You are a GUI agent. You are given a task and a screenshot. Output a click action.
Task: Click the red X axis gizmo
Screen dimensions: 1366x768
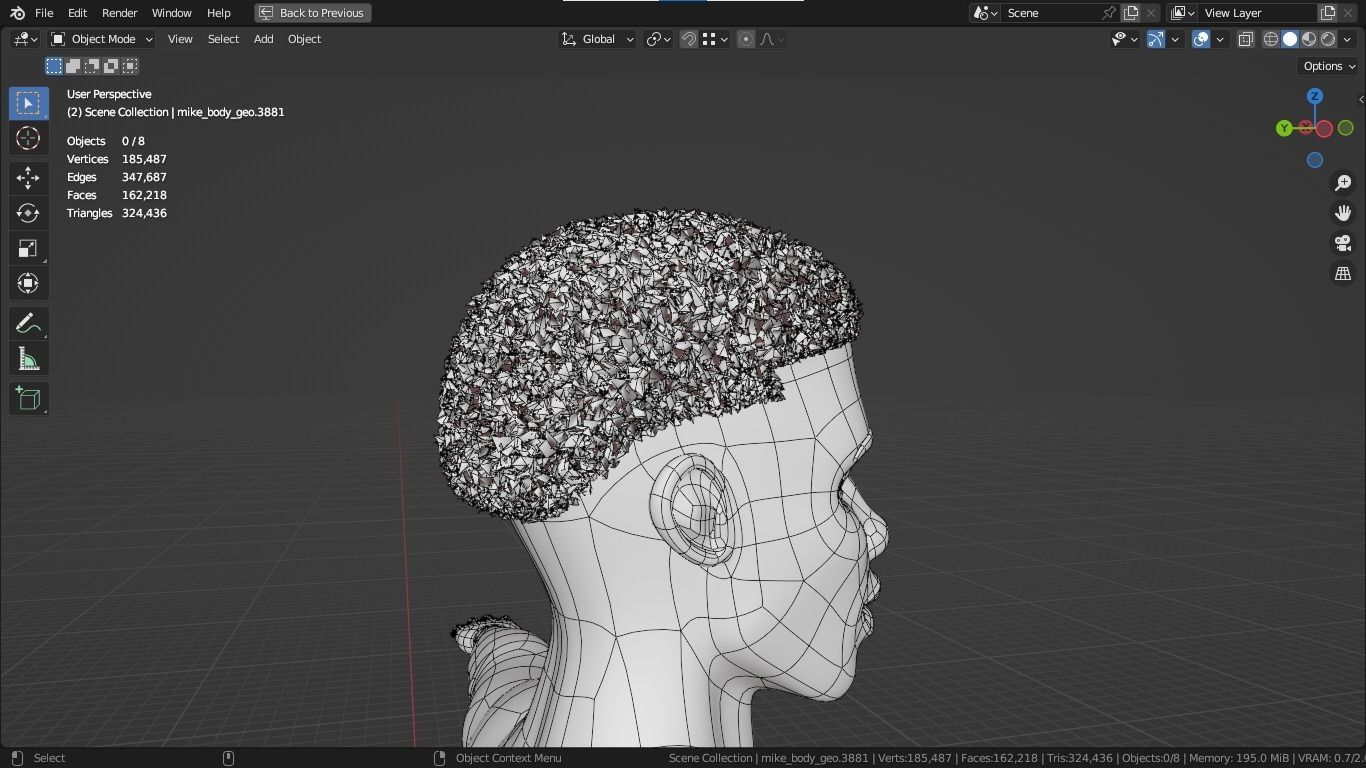tap(1324, 129)
